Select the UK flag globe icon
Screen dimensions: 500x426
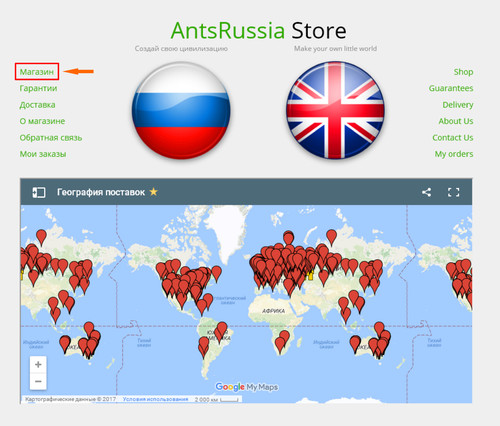[x=335, y=110]
